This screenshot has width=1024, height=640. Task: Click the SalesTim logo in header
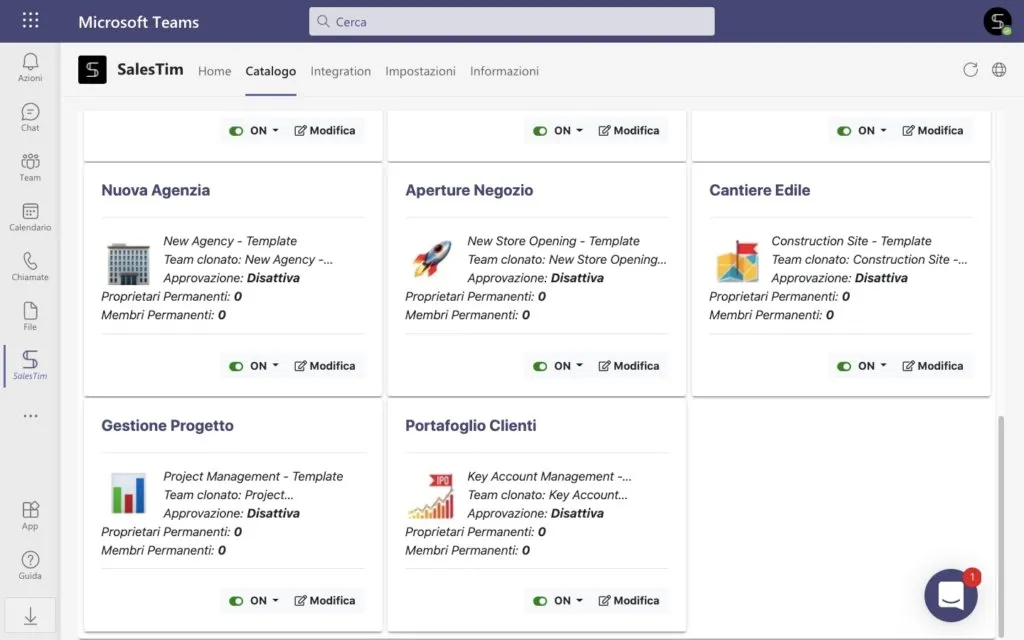tap(92, 69)
